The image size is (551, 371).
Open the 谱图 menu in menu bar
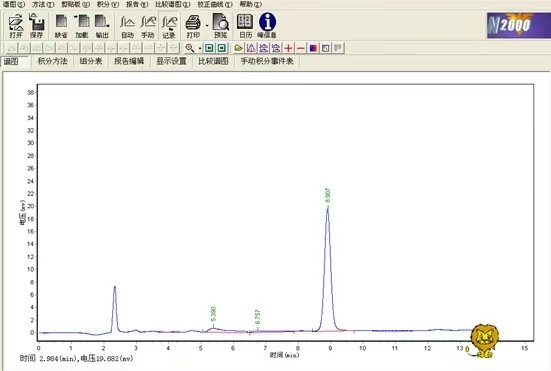coord(14,5)
